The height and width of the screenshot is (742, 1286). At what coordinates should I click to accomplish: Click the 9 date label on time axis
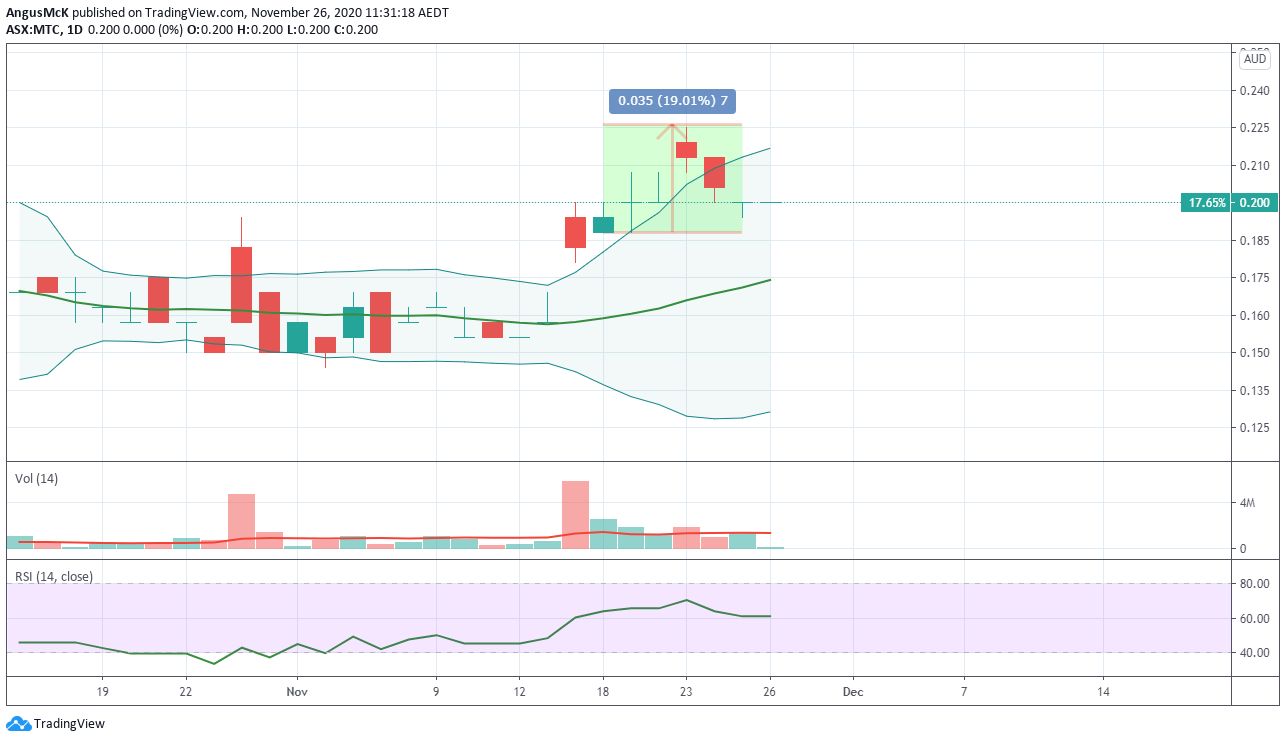[436, 691]
